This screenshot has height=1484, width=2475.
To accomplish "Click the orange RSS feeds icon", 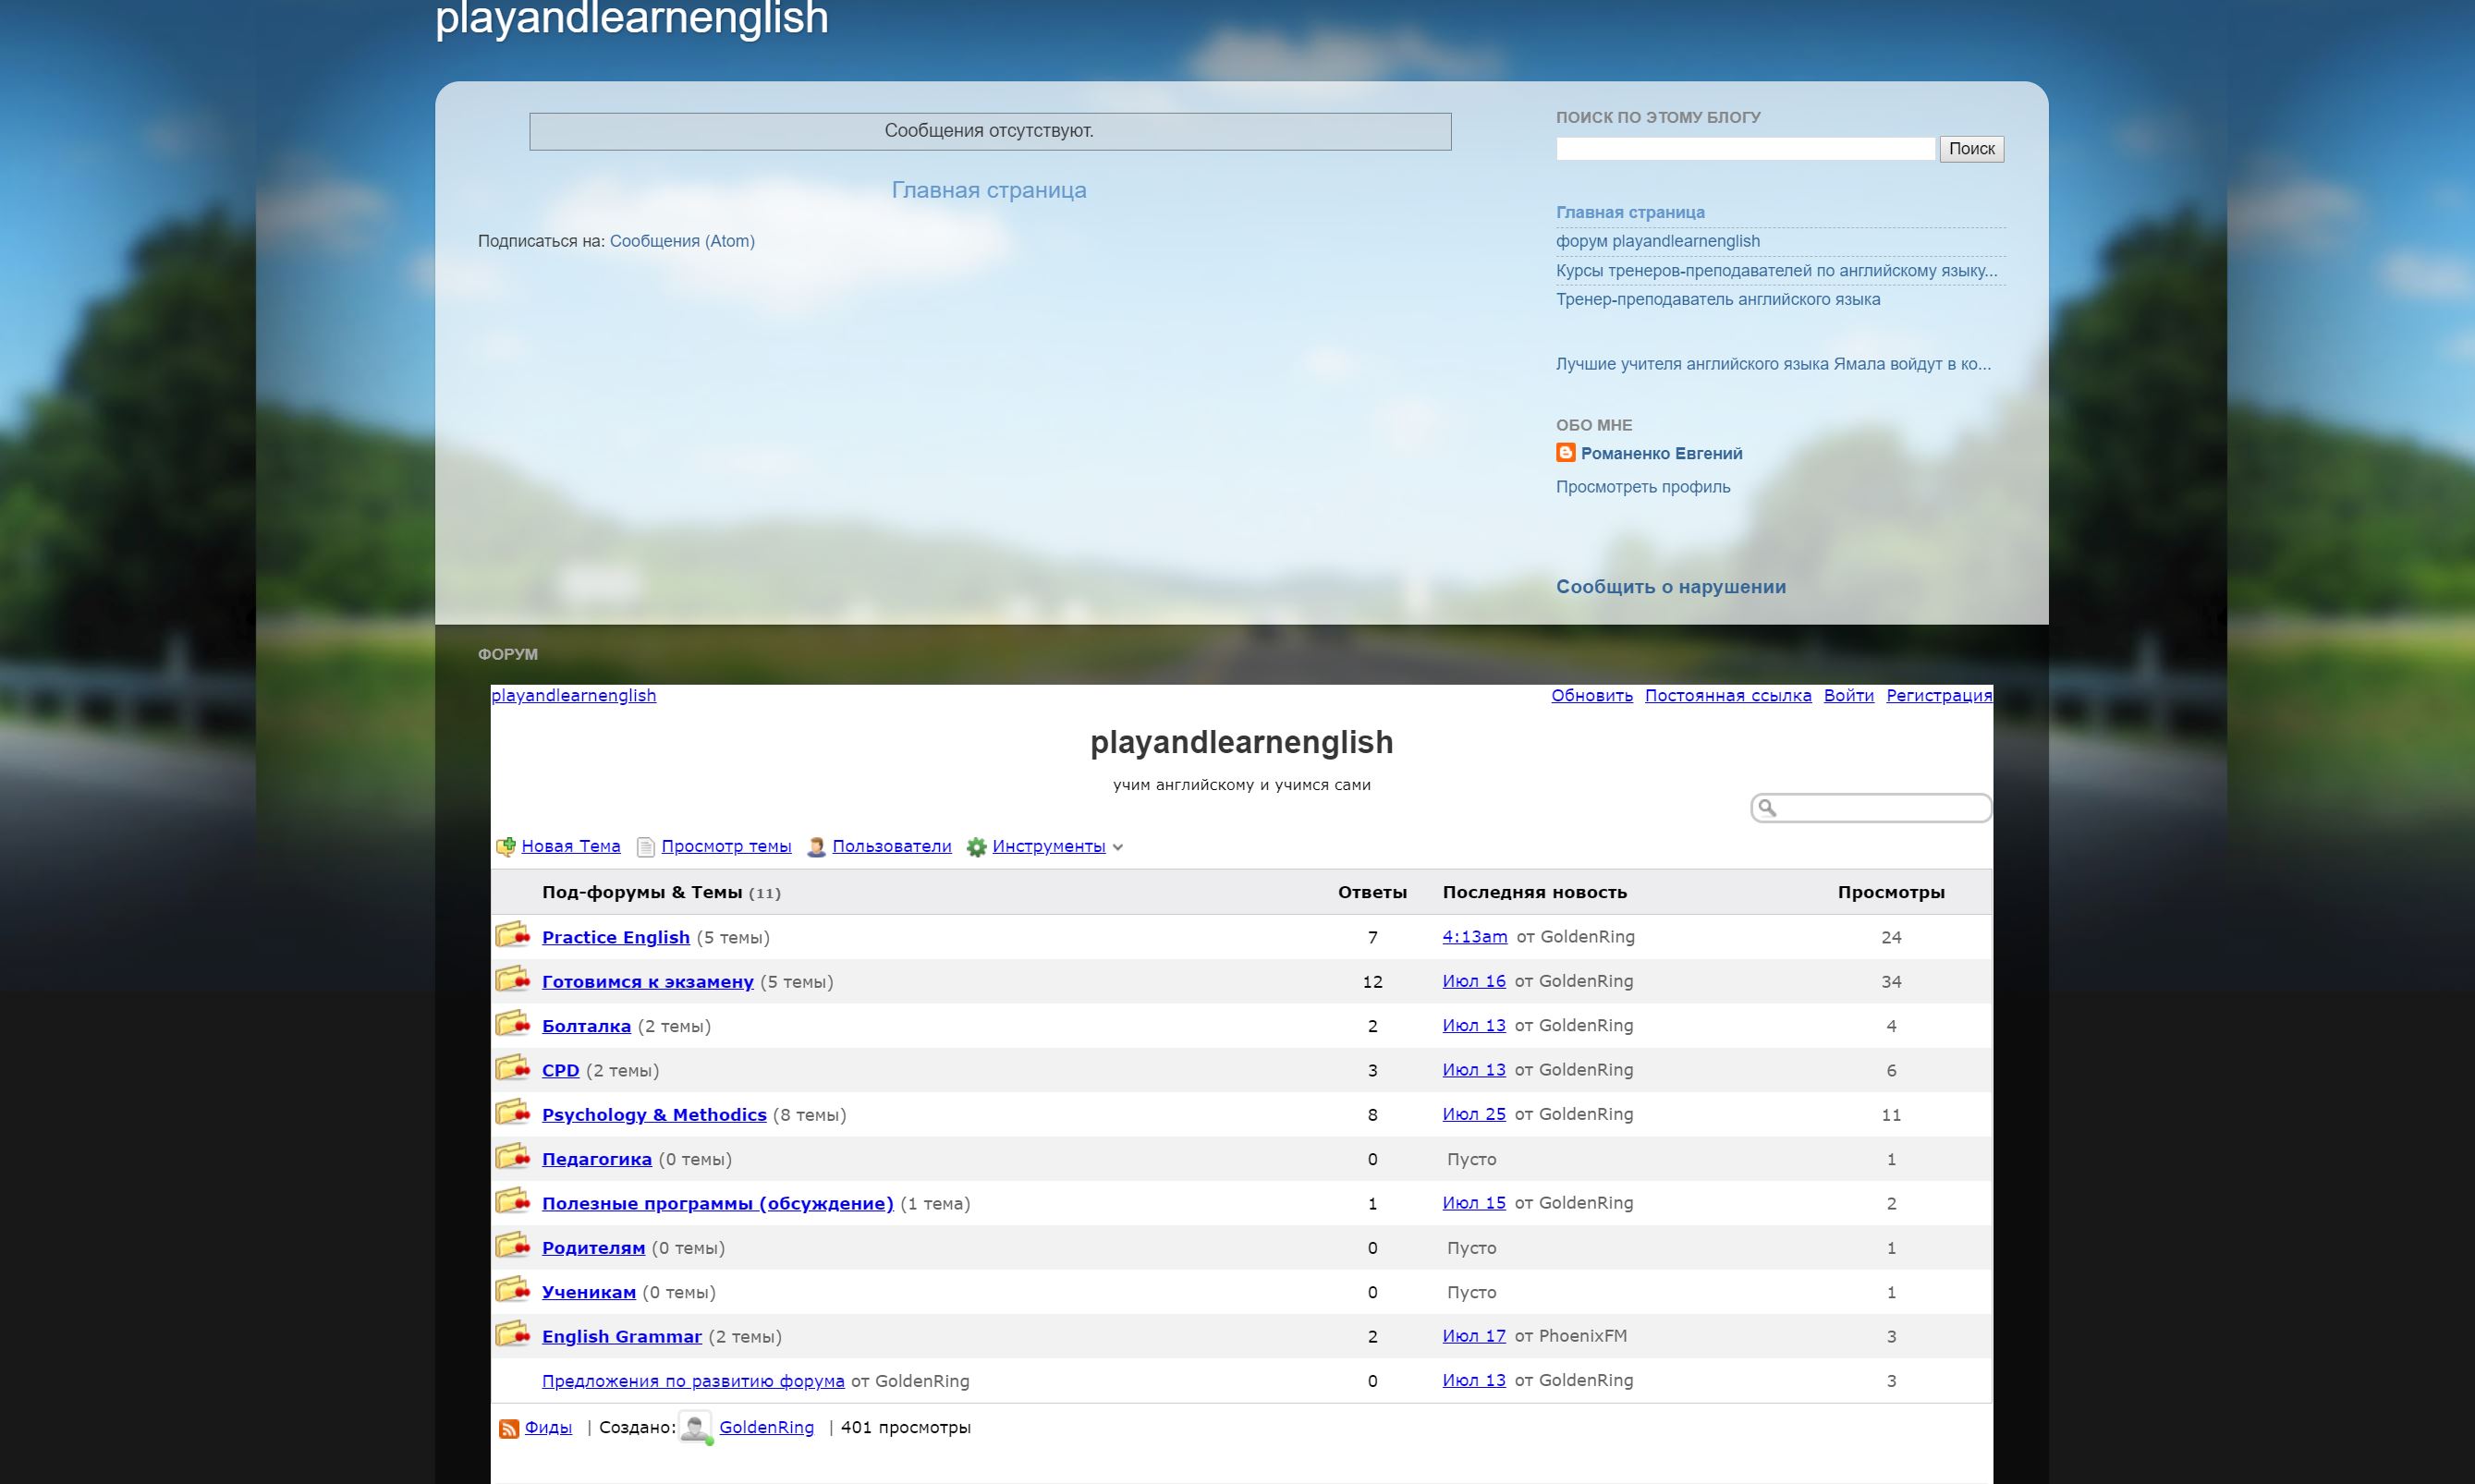I will tap(509, 1428).
